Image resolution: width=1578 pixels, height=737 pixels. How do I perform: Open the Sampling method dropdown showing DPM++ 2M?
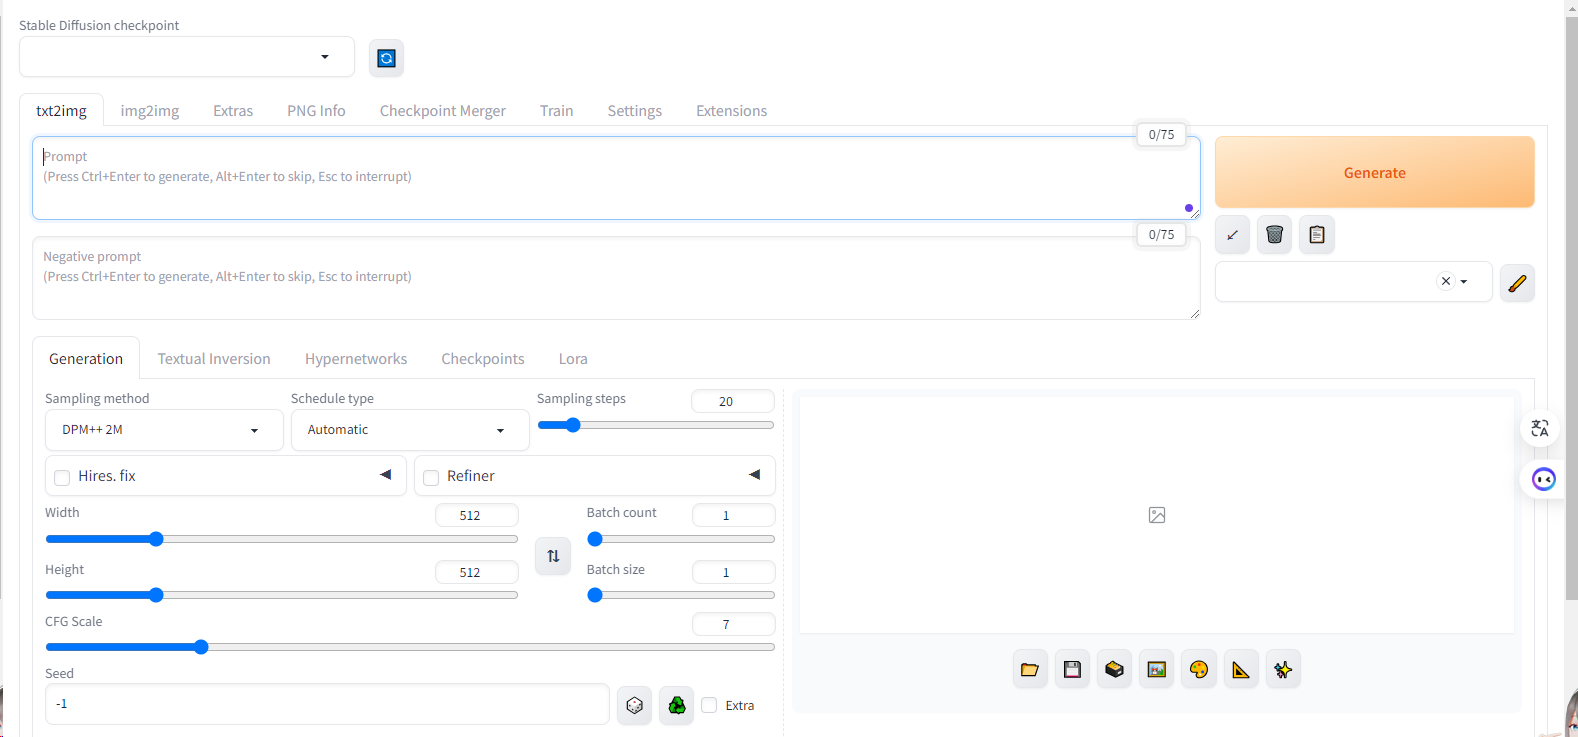point(164,430)
